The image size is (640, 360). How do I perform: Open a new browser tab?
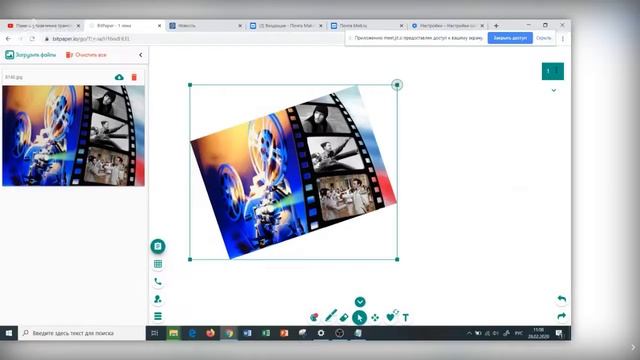click(496, 26)
